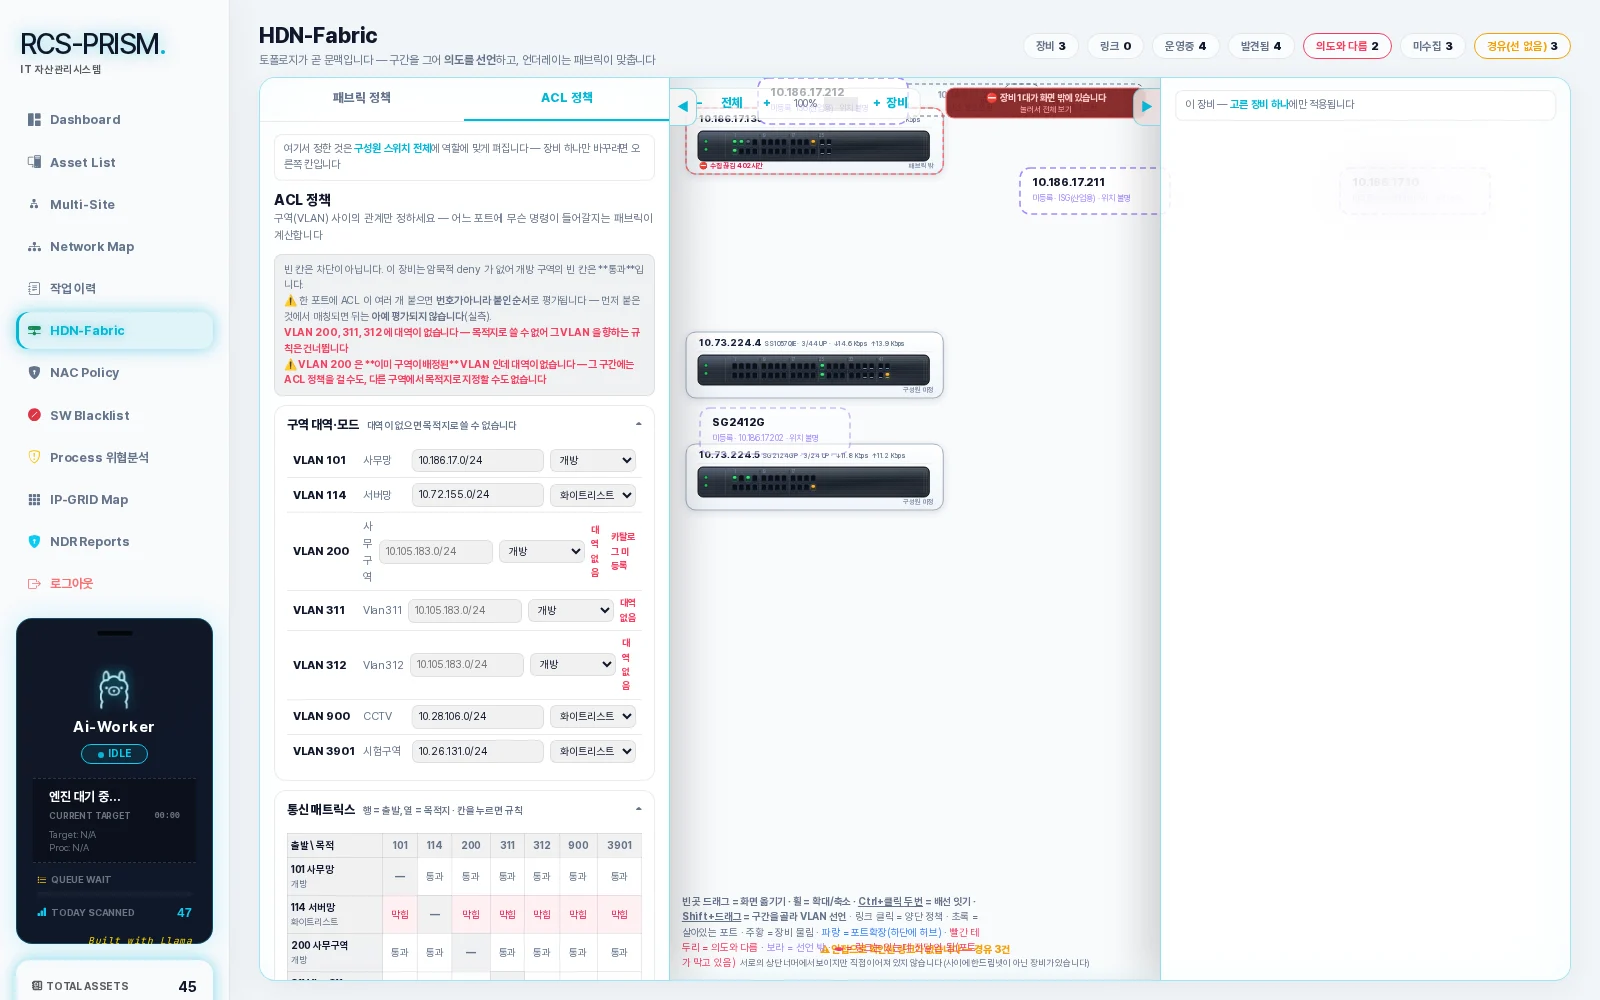Click the 로그아웃 logout icon
Viewport: 1600px width, 1000px height.
click(x=34, y=583)
